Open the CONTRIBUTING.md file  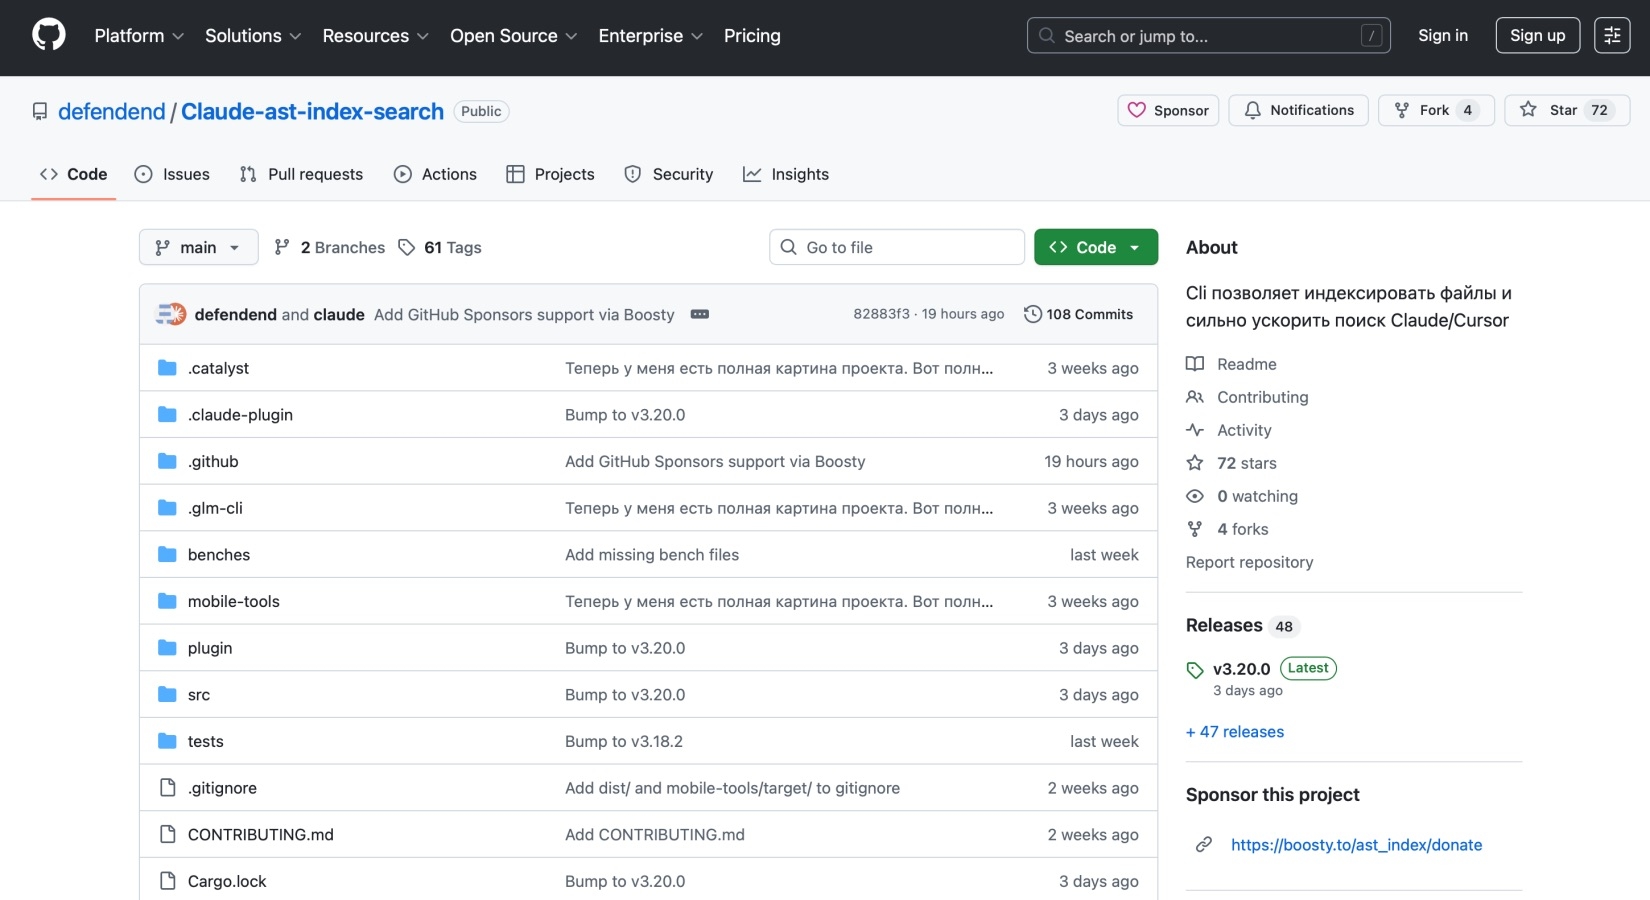pyautogui.click(x=260, y=835)
